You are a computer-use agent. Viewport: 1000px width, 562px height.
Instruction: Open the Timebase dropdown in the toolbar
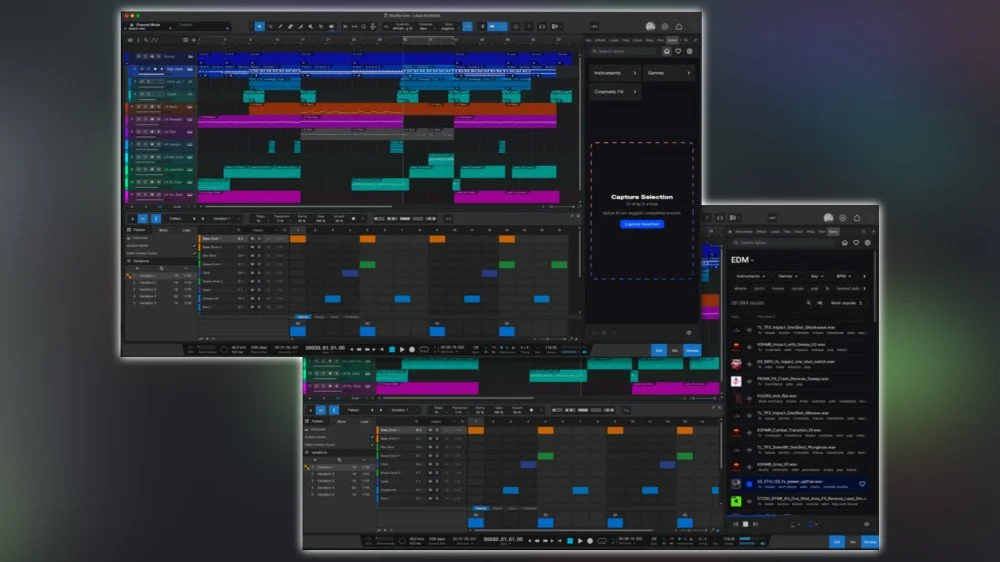point(425,27)
